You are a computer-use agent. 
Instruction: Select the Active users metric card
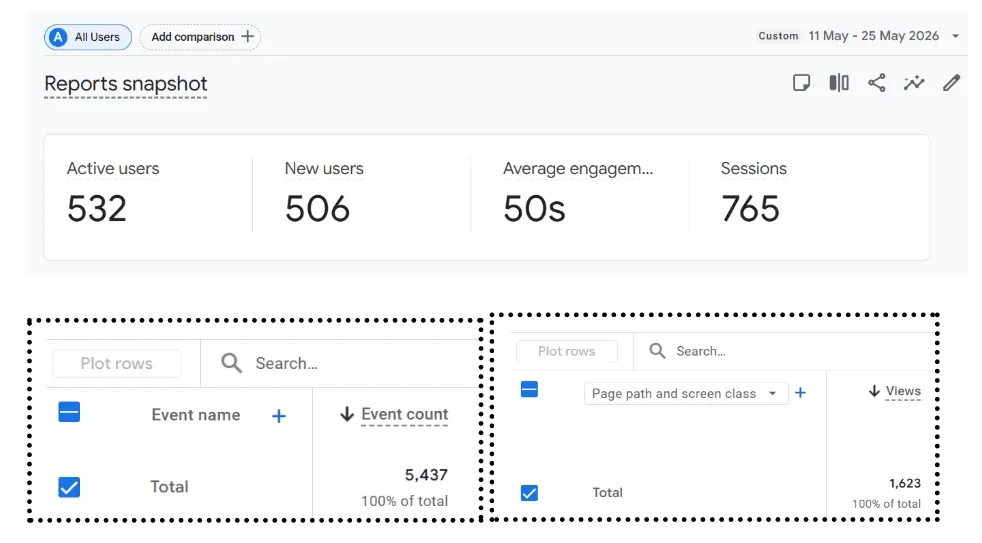[148, 197]
